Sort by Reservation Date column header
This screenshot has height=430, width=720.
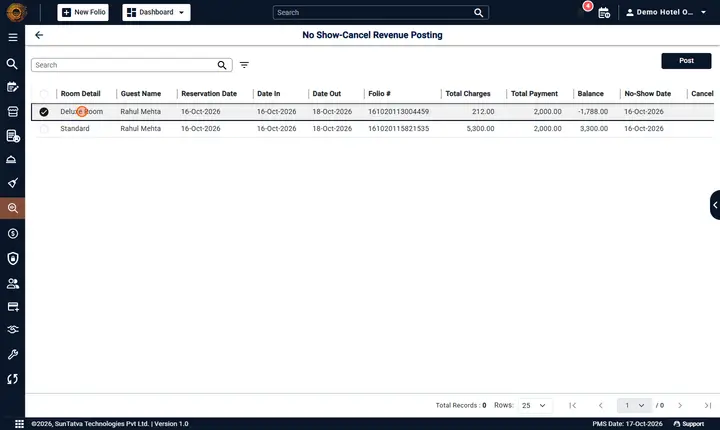coord(209,94)
